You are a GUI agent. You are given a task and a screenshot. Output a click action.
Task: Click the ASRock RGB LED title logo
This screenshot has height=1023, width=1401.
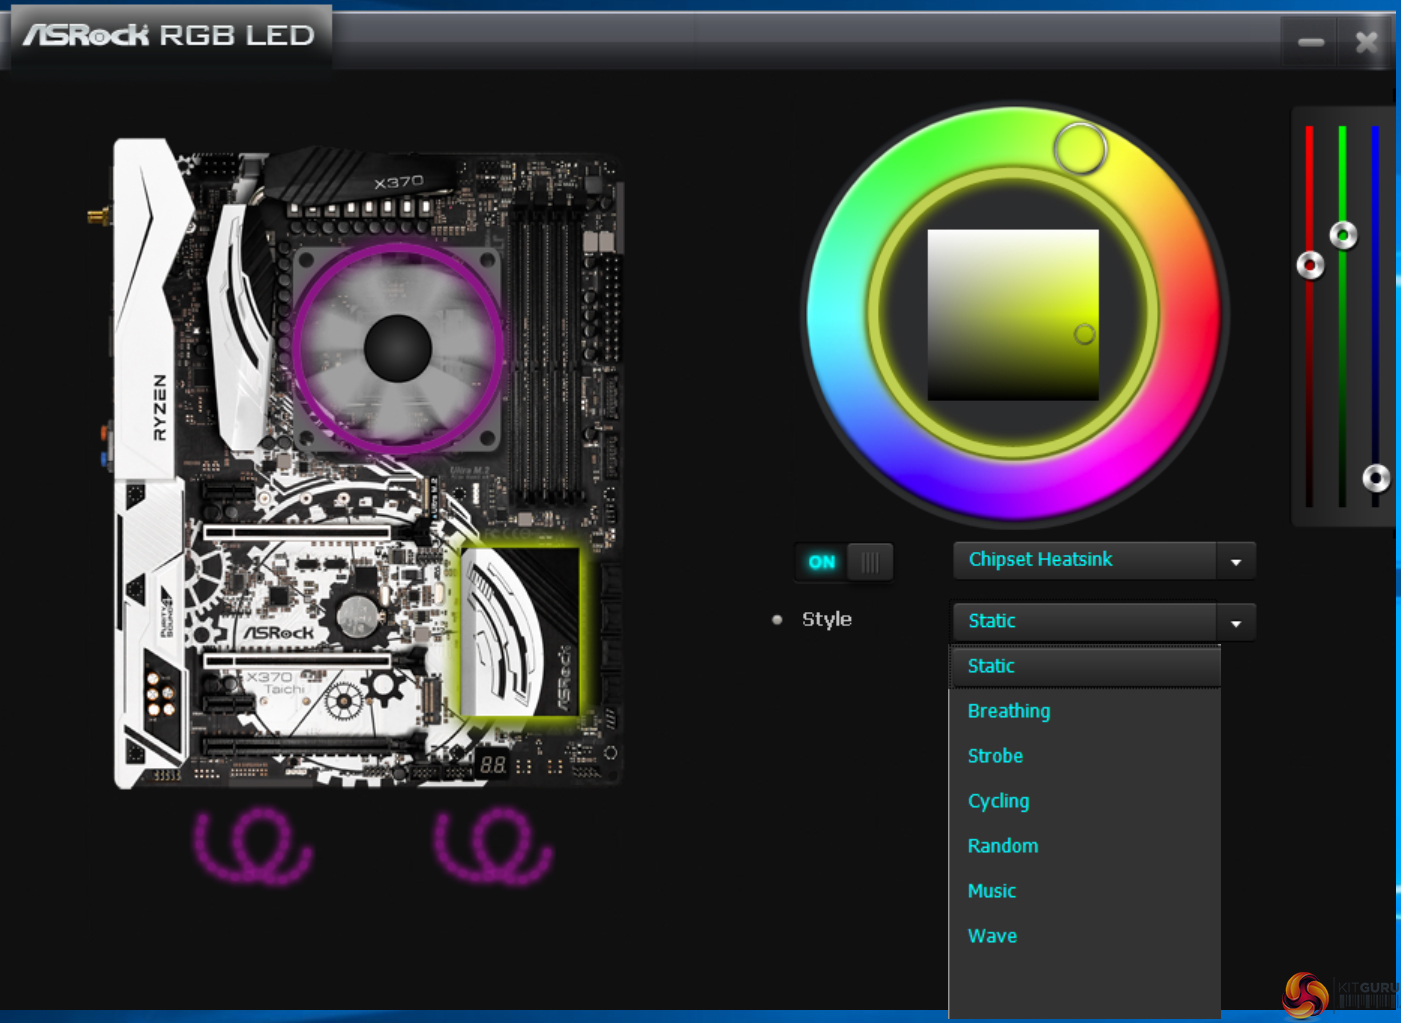click(x=168, y=36)
